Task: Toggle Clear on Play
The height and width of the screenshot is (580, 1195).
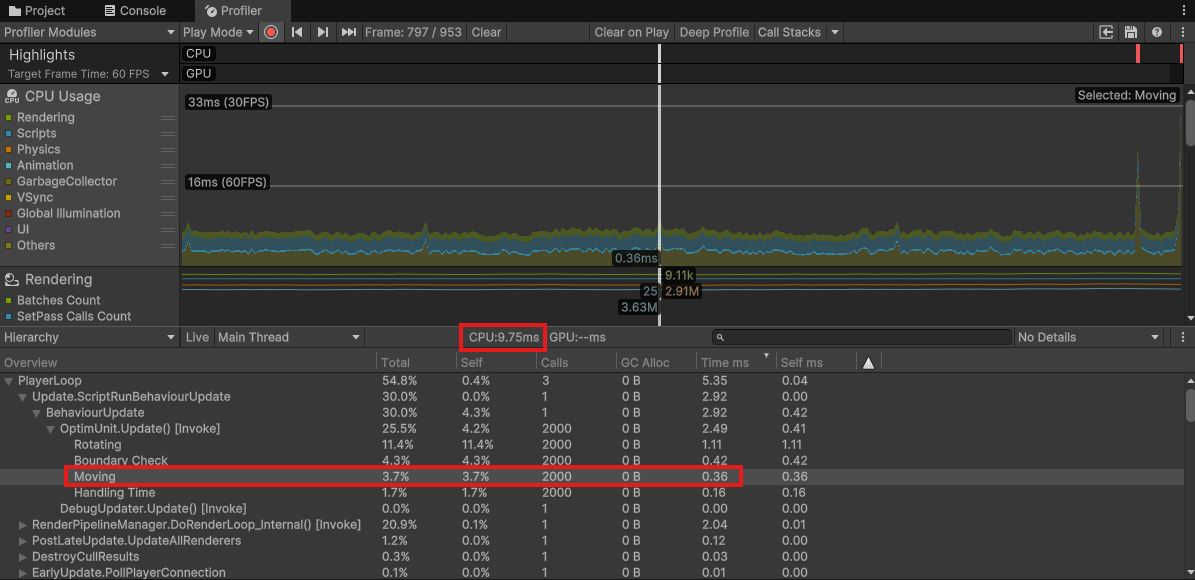Action: [631, 32]
